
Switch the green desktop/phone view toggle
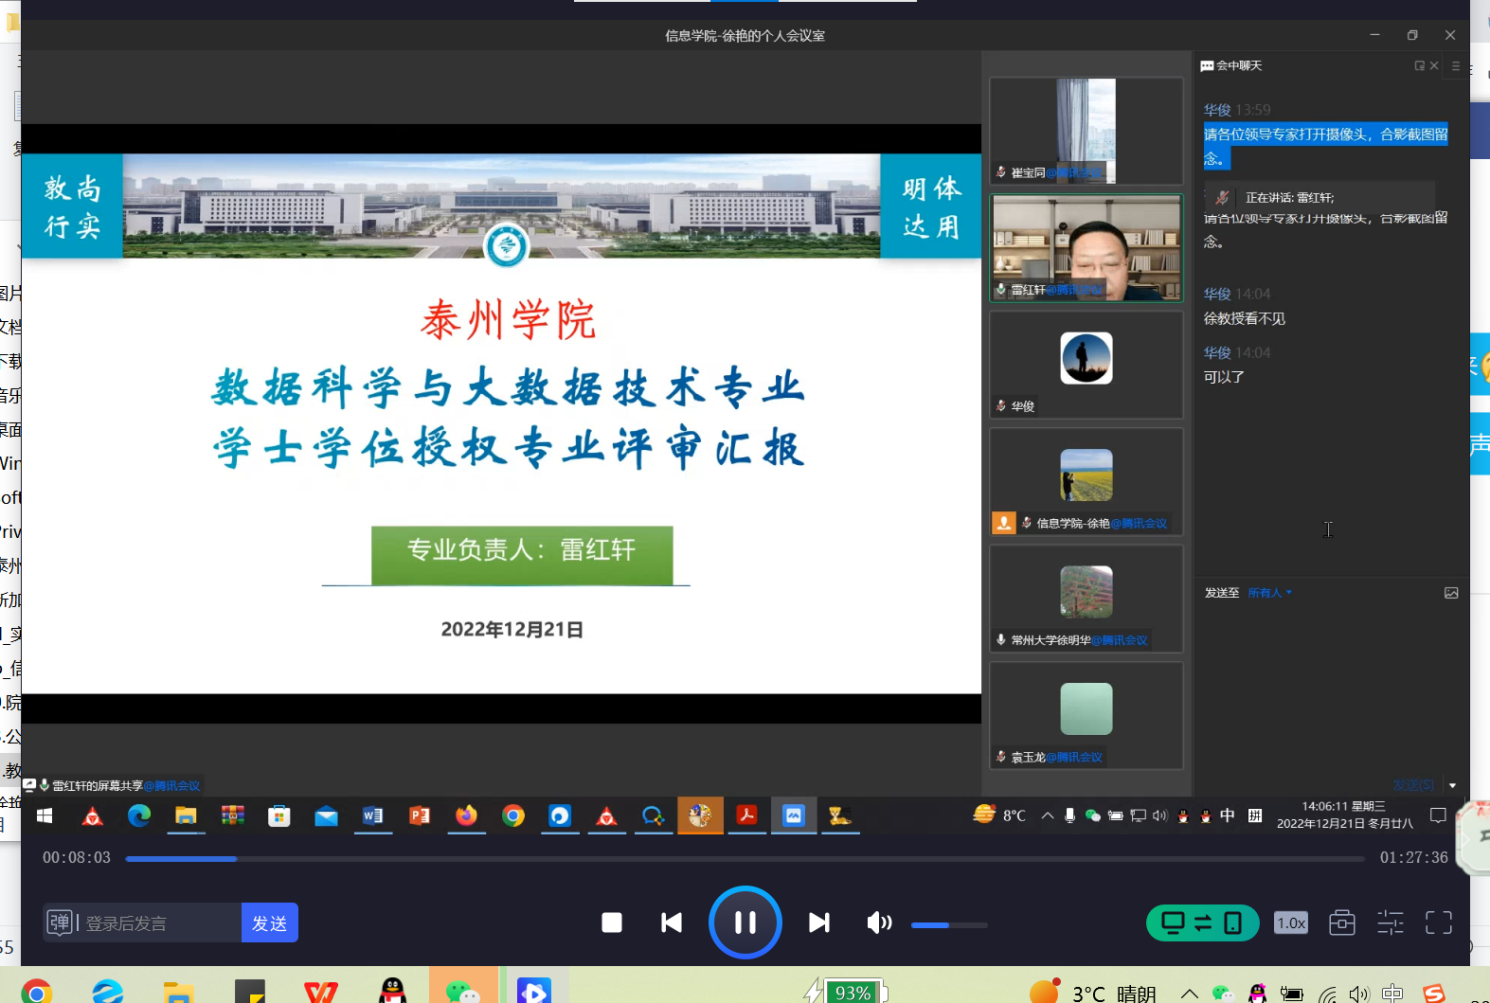[1202, 922]
